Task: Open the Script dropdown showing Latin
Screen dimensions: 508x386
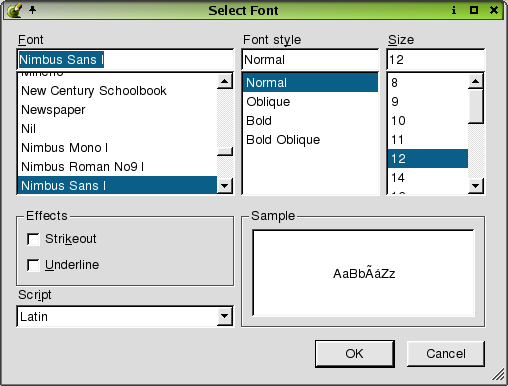Action: click(125, 316)
